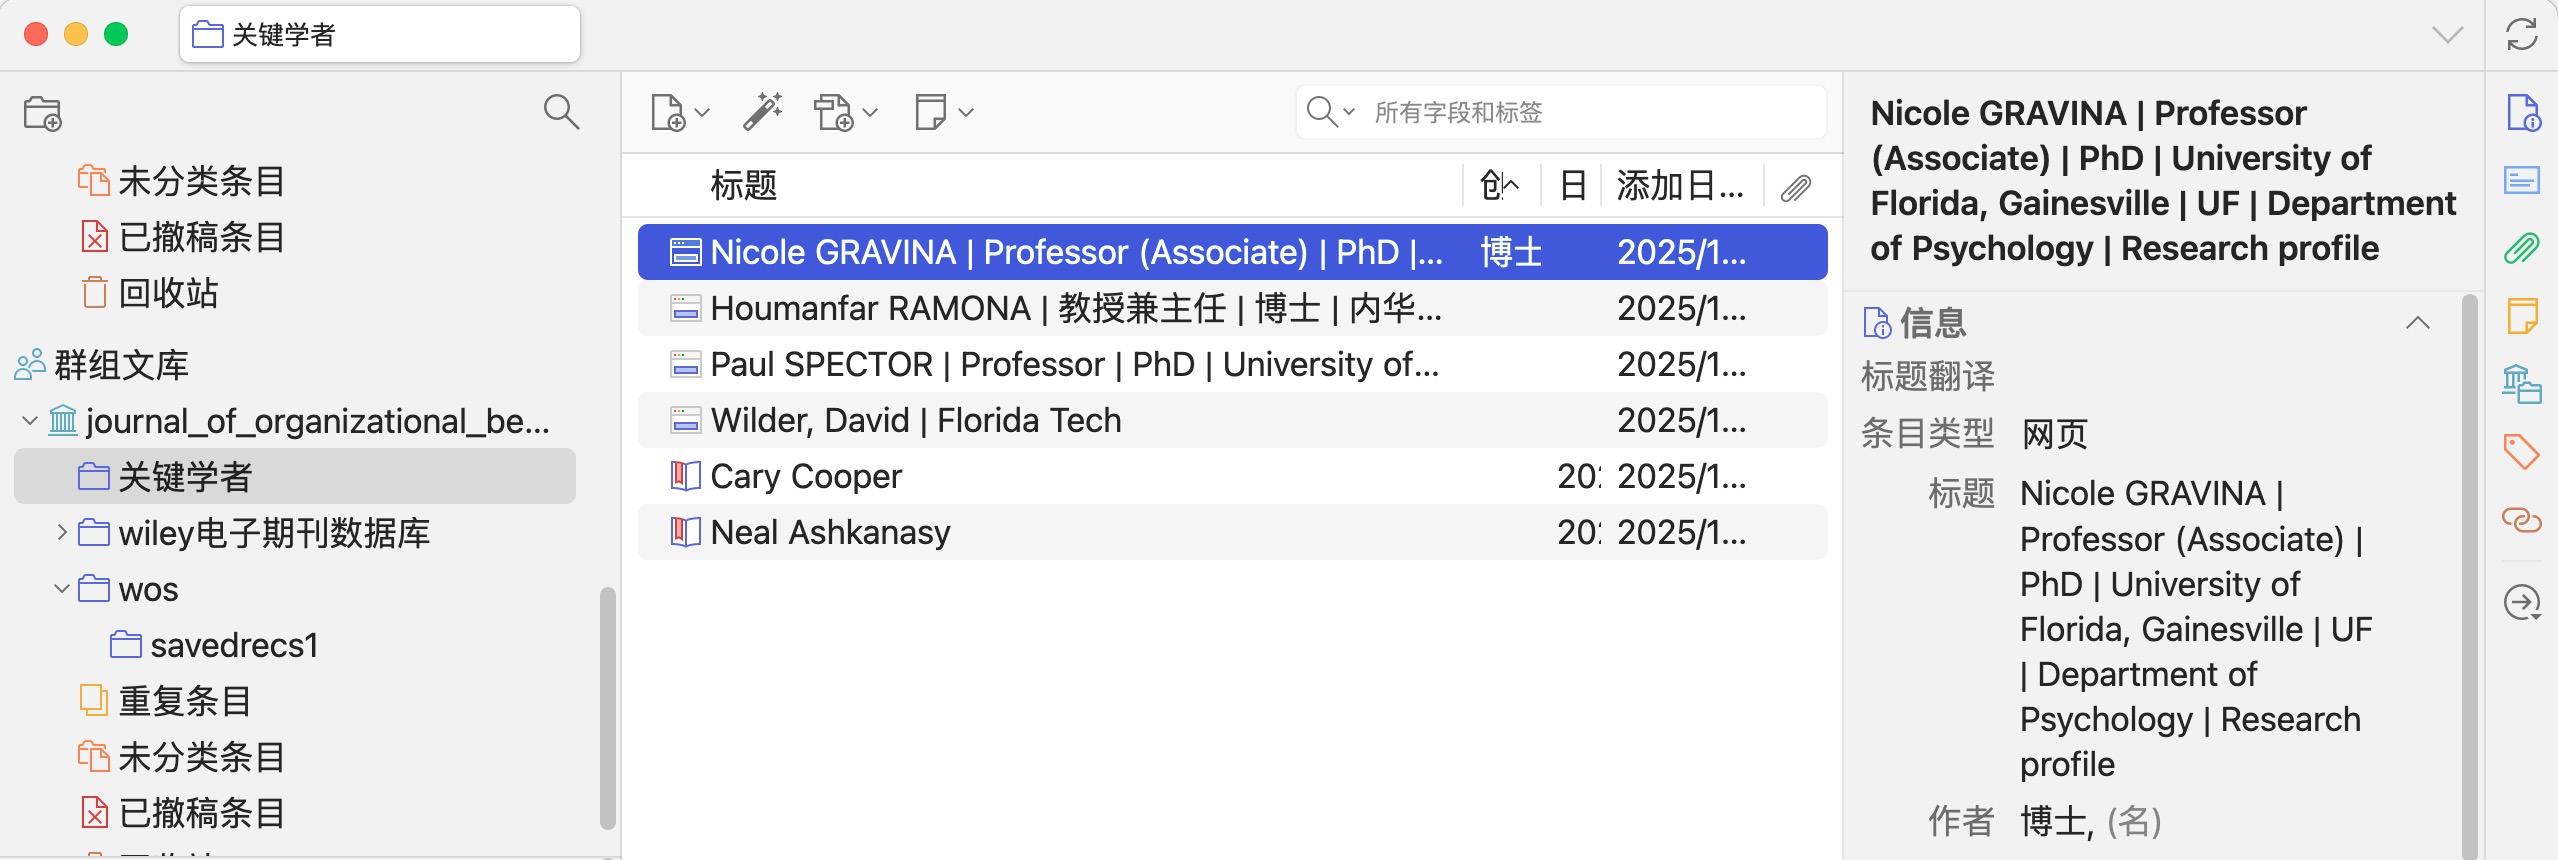Open the attachments pane via paperclip icon
Screen dimensions: 2558x860
pyautogui.click(x=2521, y=248)
